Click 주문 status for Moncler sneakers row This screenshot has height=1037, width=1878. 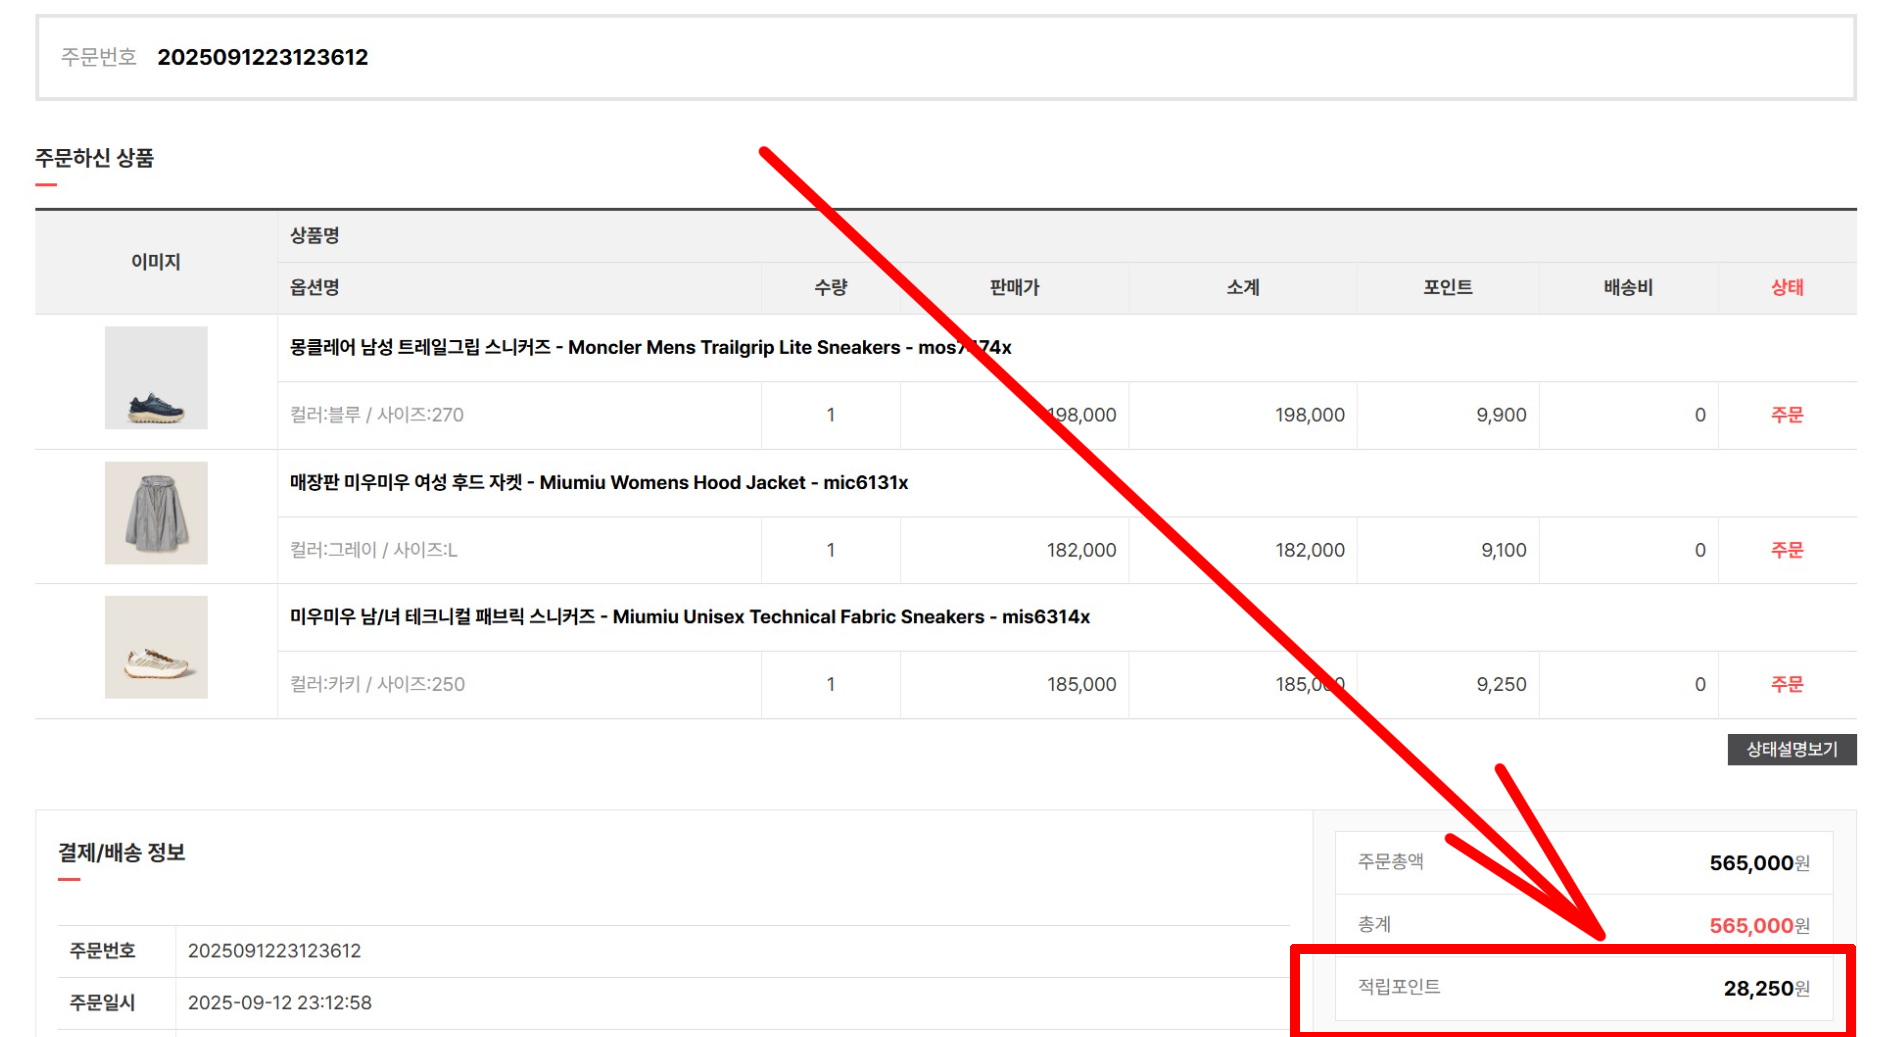coord(1786,415)
